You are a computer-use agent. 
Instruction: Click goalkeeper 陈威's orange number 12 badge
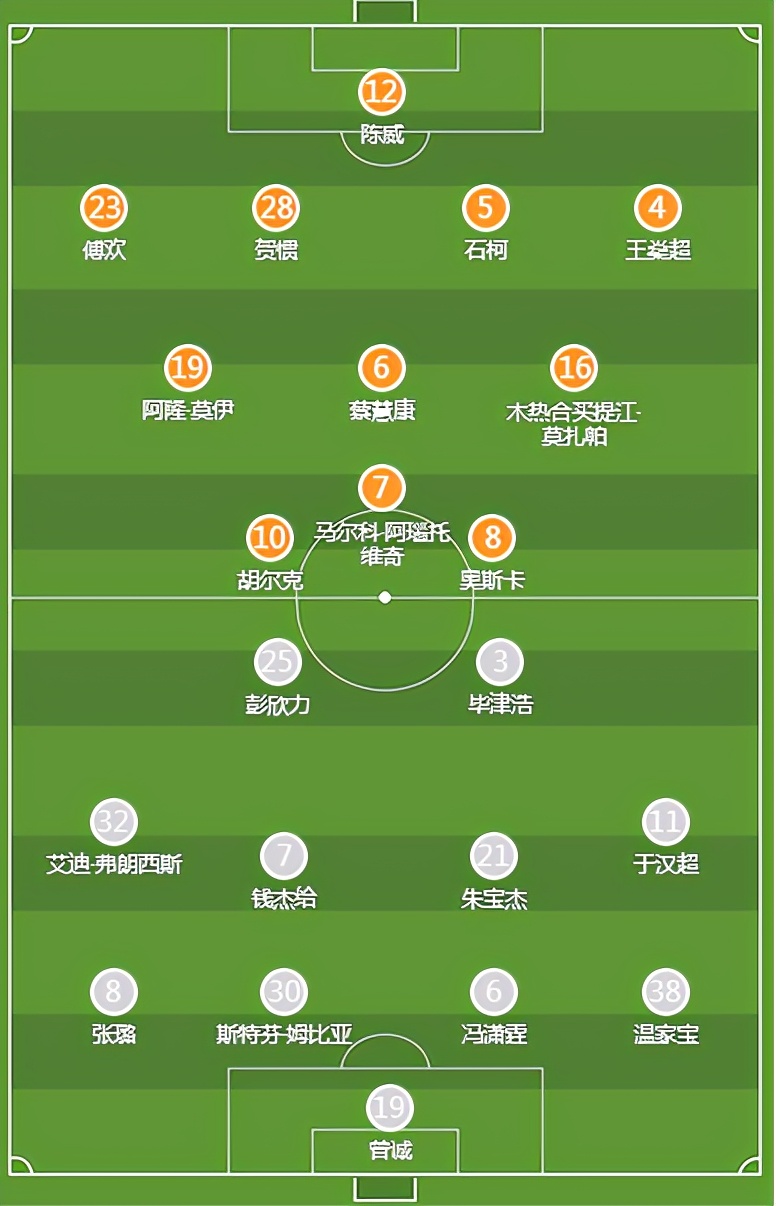381,93
